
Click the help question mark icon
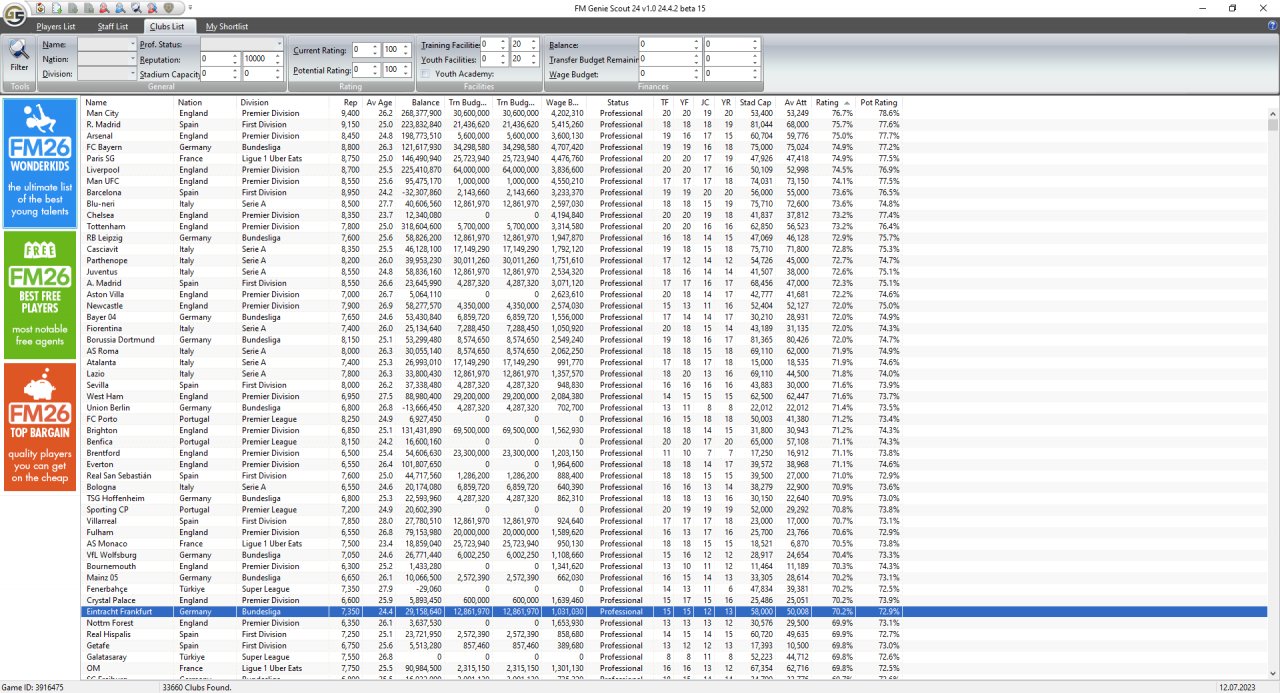(1271, 26)
